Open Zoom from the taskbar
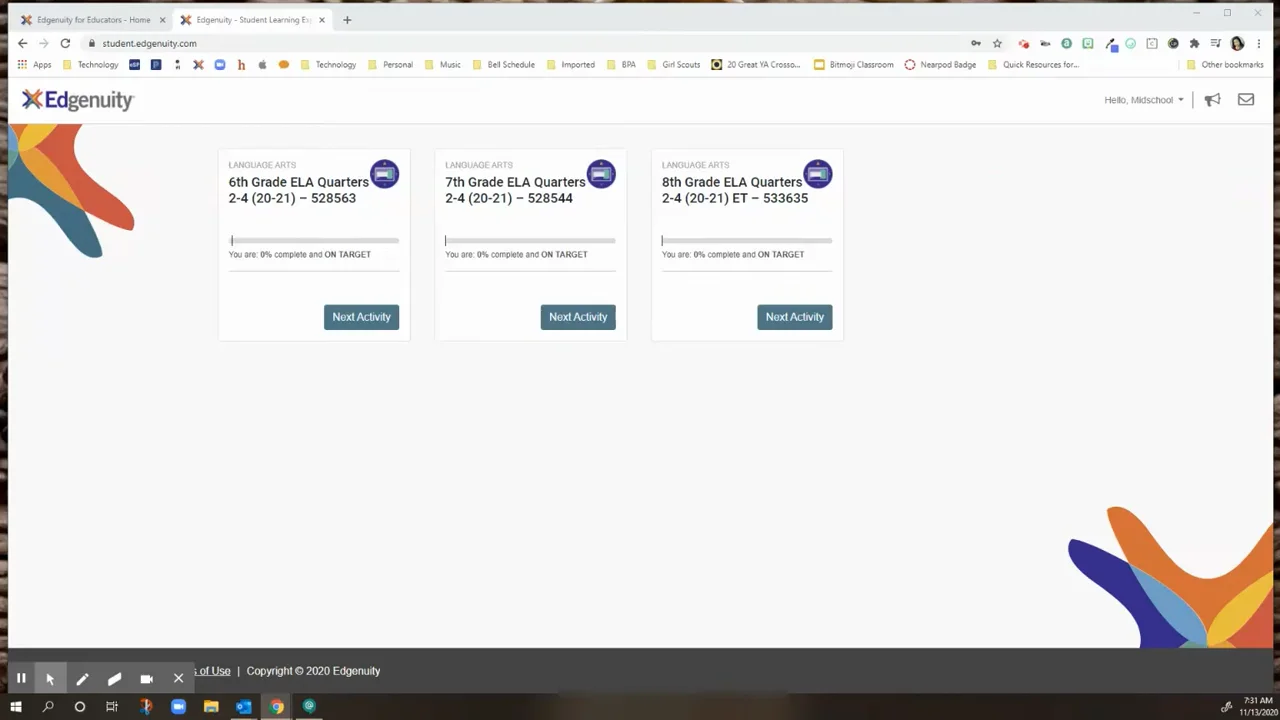 (x=178, y=707)
